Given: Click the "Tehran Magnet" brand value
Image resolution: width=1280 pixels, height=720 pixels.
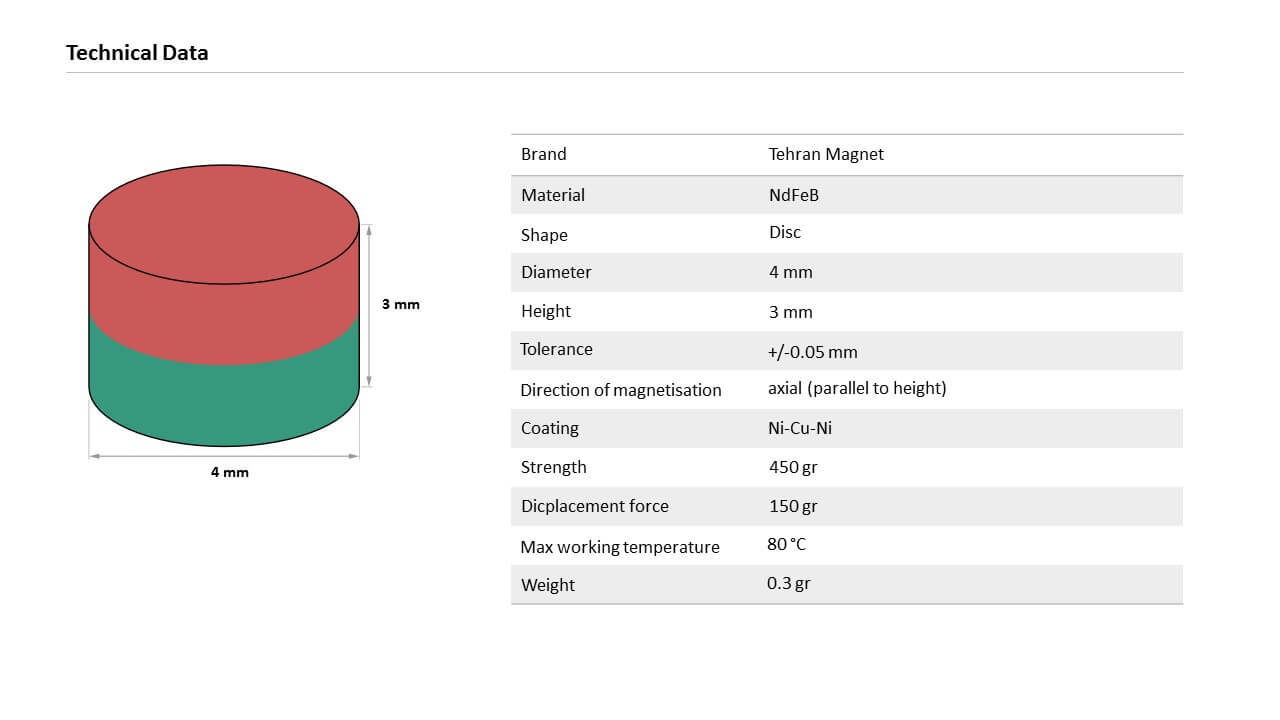Looking at the screenshot, I should (x=826, y=154).
